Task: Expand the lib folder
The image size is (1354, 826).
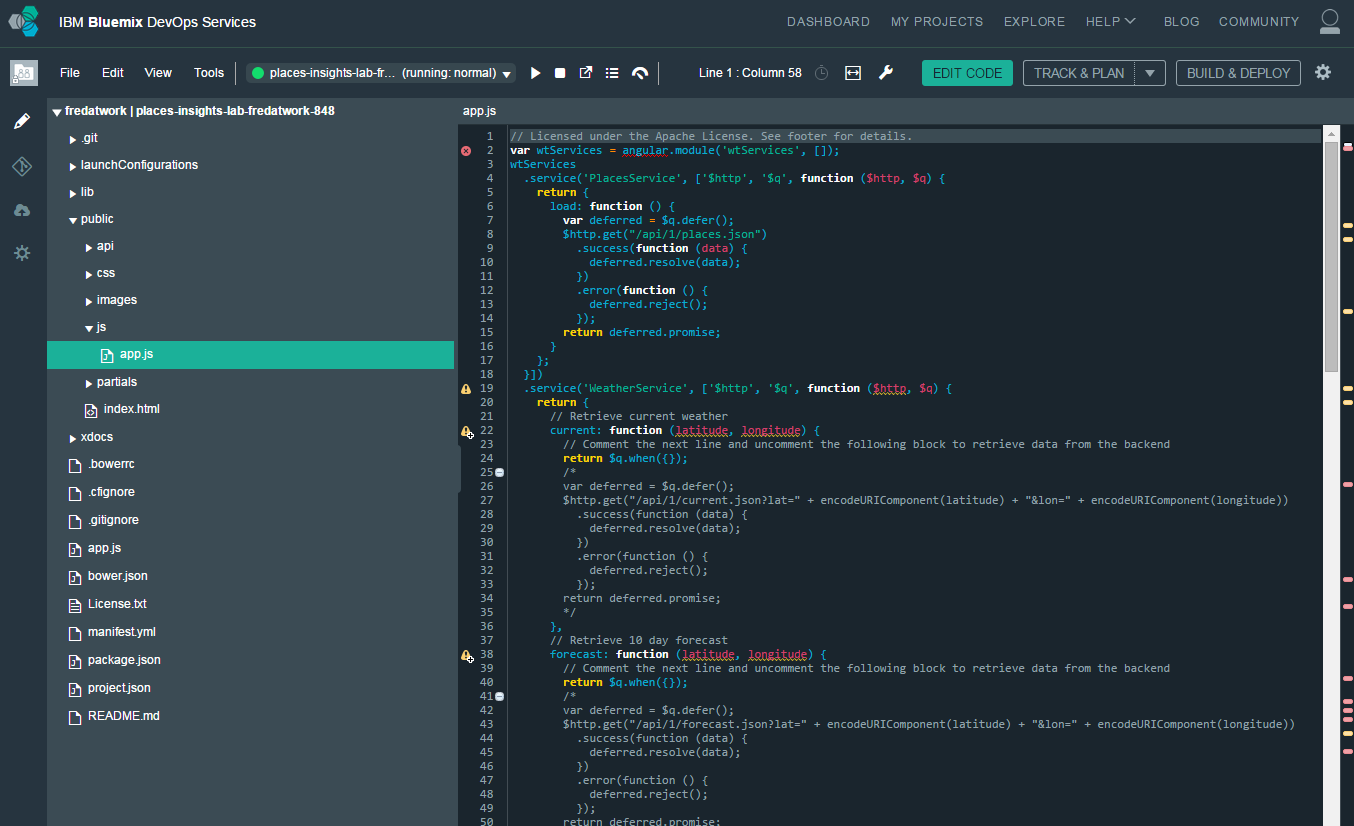Action: point(73,193)
